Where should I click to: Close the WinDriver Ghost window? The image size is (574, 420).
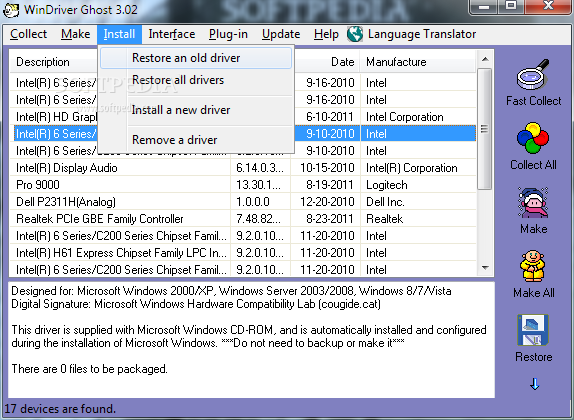coord(548,7)
